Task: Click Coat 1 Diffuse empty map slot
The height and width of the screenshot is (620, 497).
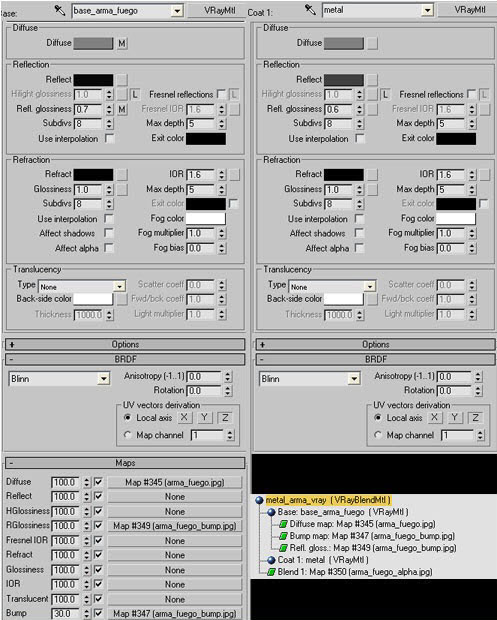Action: point(372,43)
